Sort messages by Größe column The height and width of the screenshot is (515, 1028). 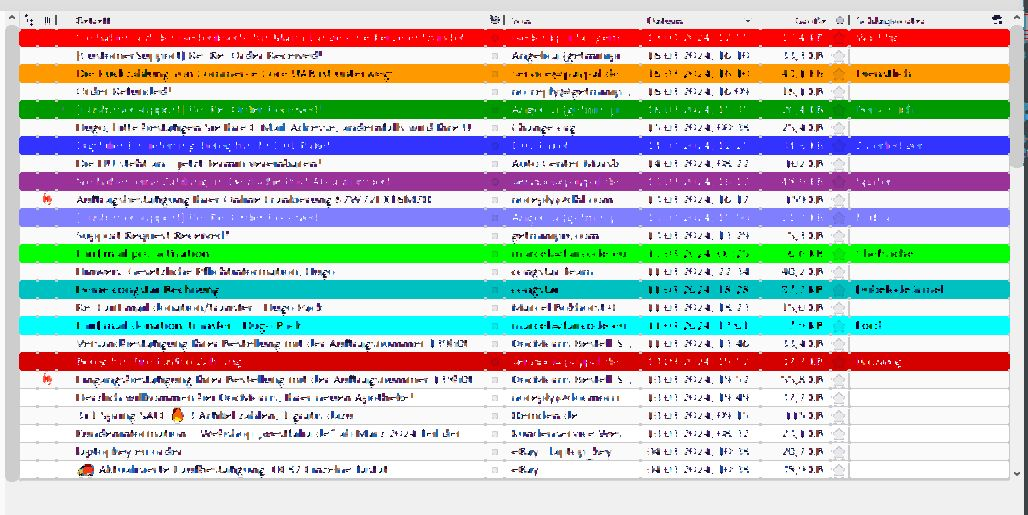[810, 21]
